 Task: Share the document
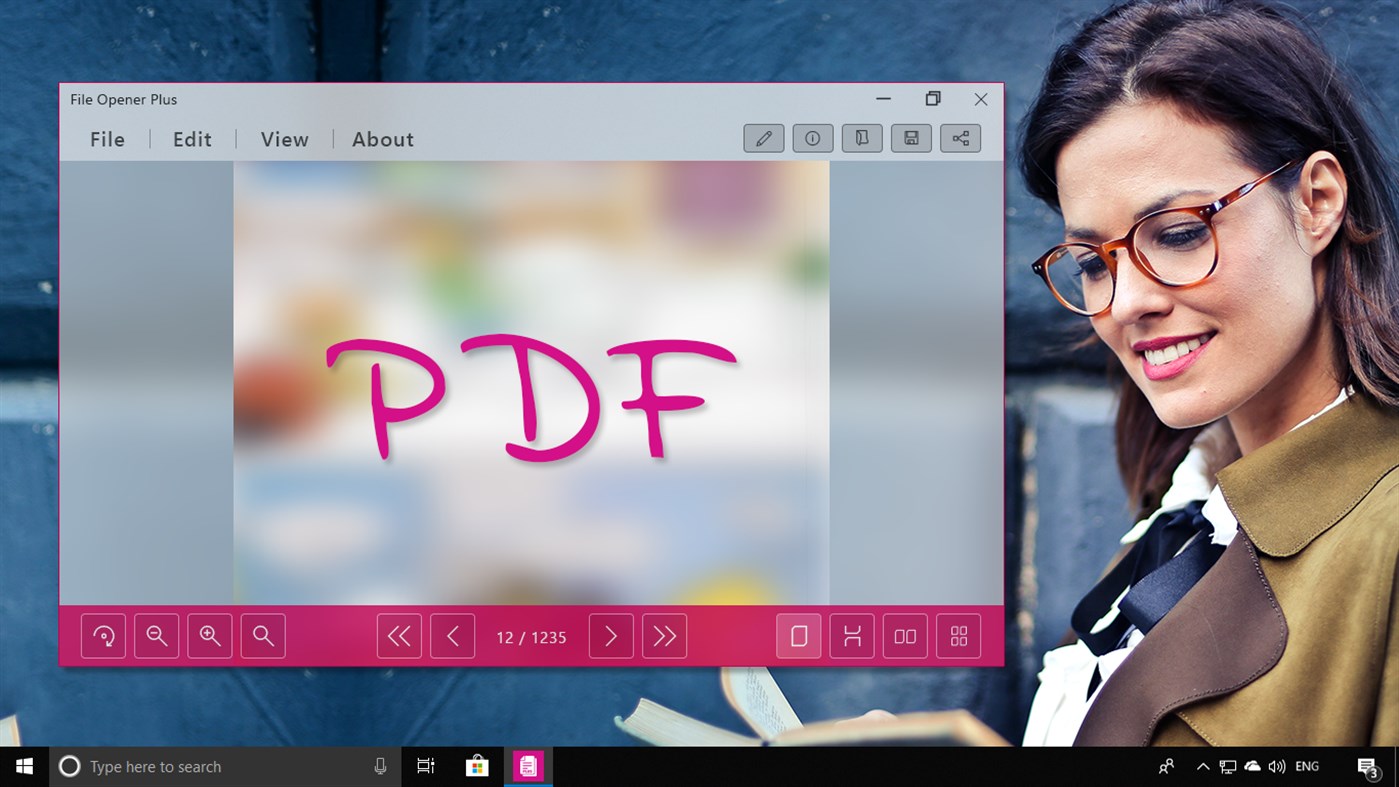coord(959,138)
